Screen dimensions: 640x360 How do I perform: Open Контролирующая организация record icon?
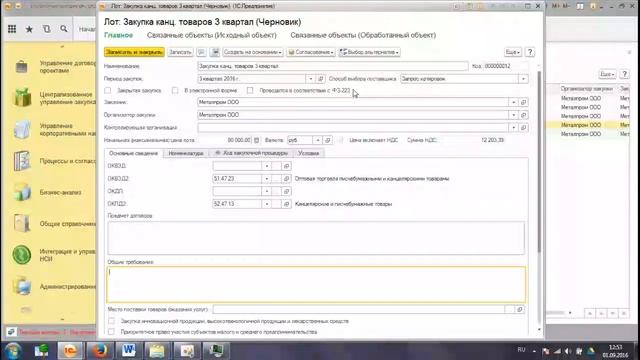click(523, 127)
